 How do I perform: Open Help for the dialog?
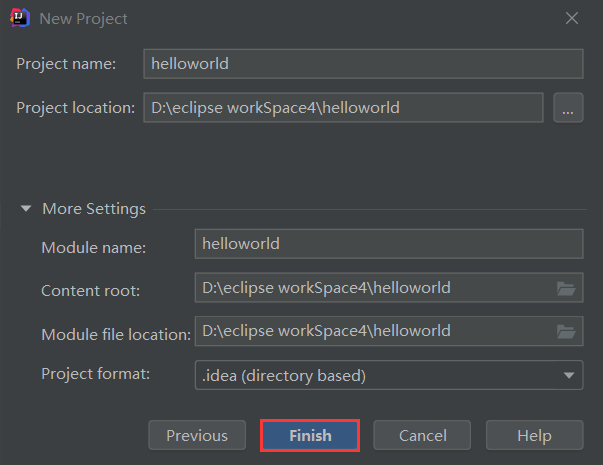coord(535,435)
